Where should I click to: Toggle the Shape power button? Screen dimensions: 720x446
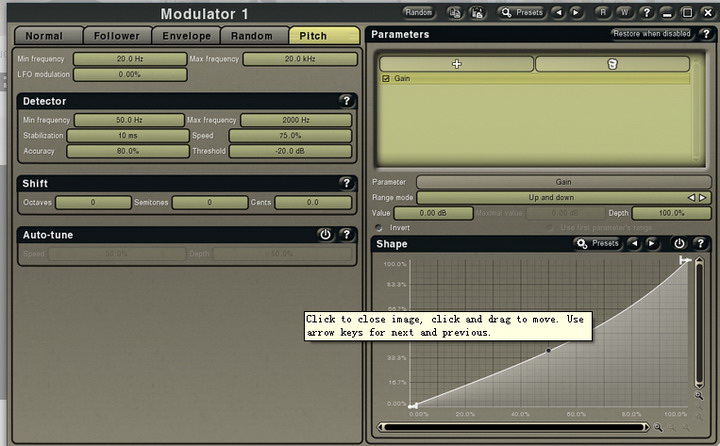(679, 243)
